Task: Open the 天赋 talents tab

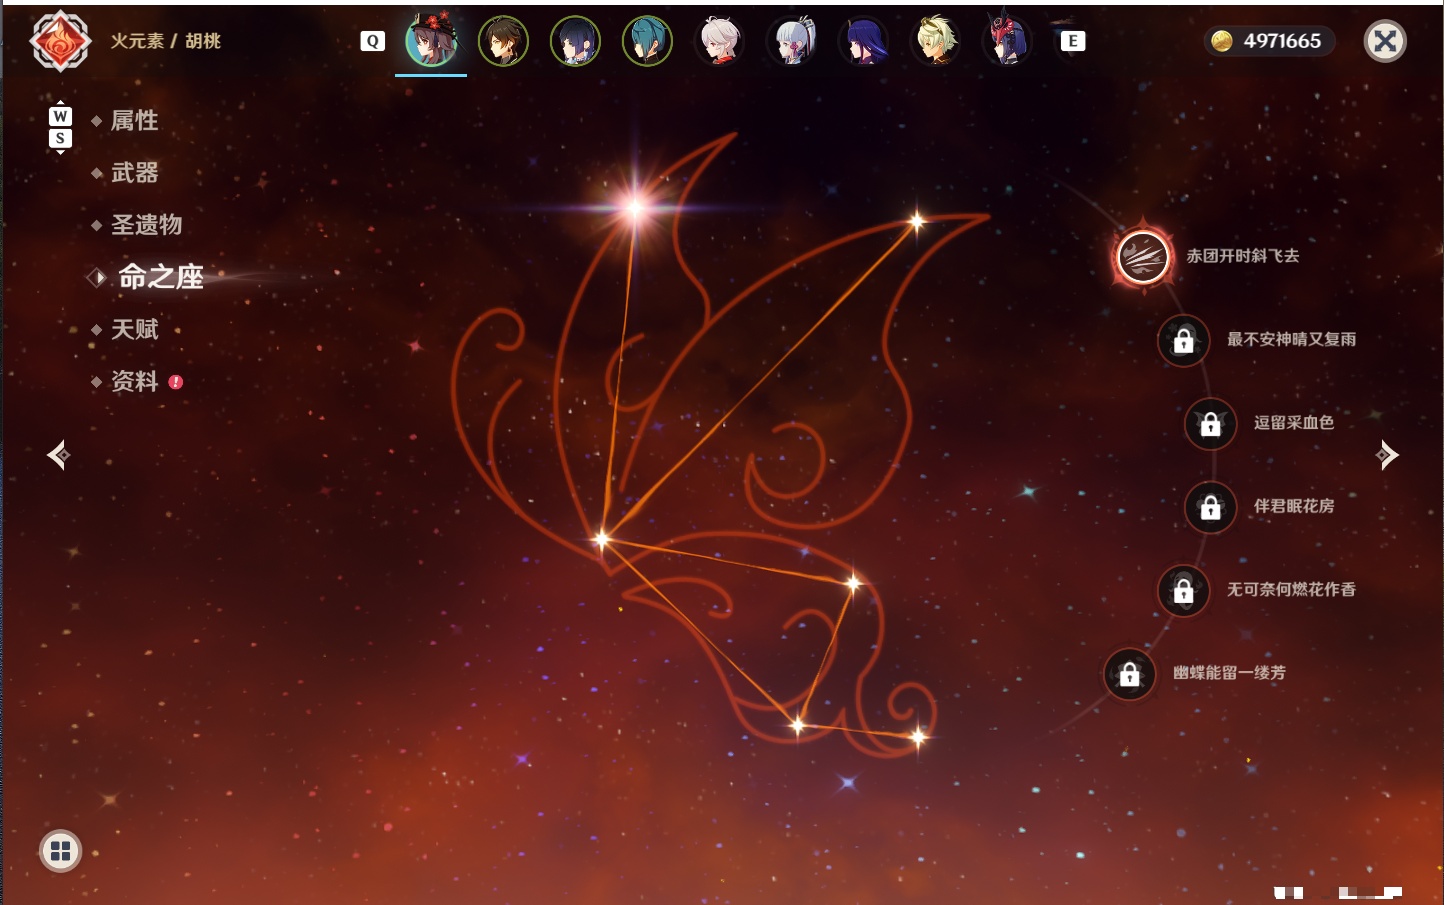Action: [134, 329]
